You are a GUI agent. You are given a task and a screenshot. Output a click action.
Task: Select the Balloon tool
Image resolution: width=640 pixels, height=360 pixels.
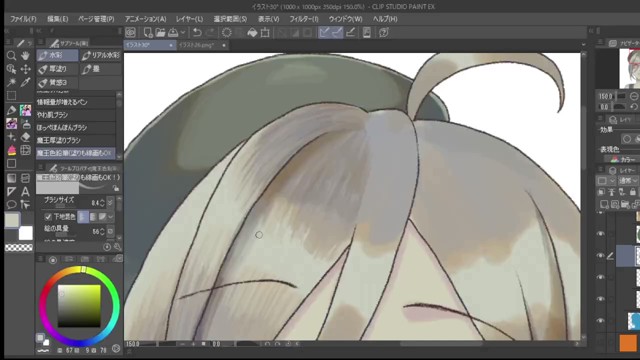[11, 204]
